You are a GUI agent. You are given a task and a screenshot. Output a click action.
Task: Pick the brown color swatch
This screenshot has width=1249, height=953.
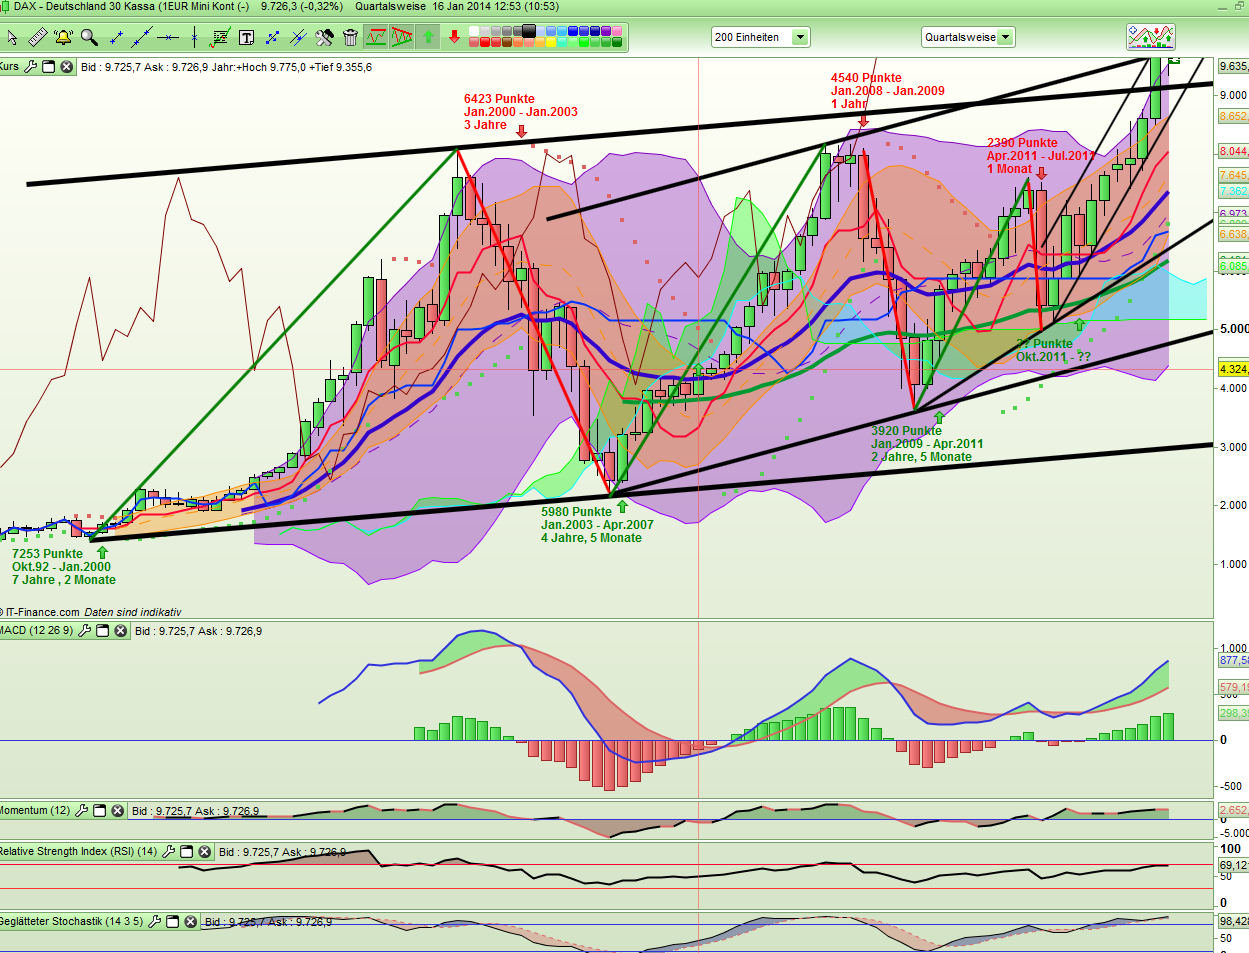(x=507, y=43)
